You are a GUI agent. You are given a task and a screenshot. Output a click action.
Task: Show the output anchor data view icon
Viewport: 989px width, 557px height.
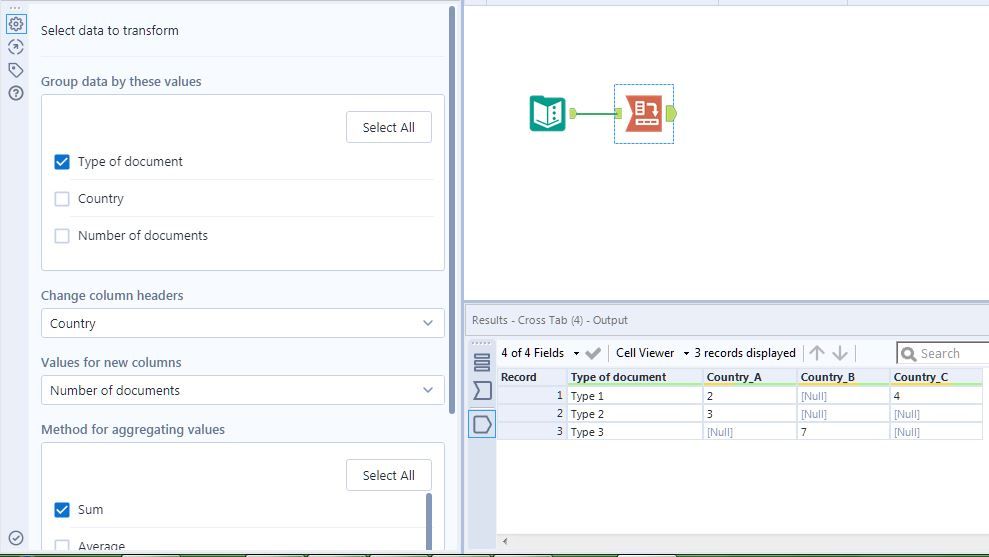482,424
